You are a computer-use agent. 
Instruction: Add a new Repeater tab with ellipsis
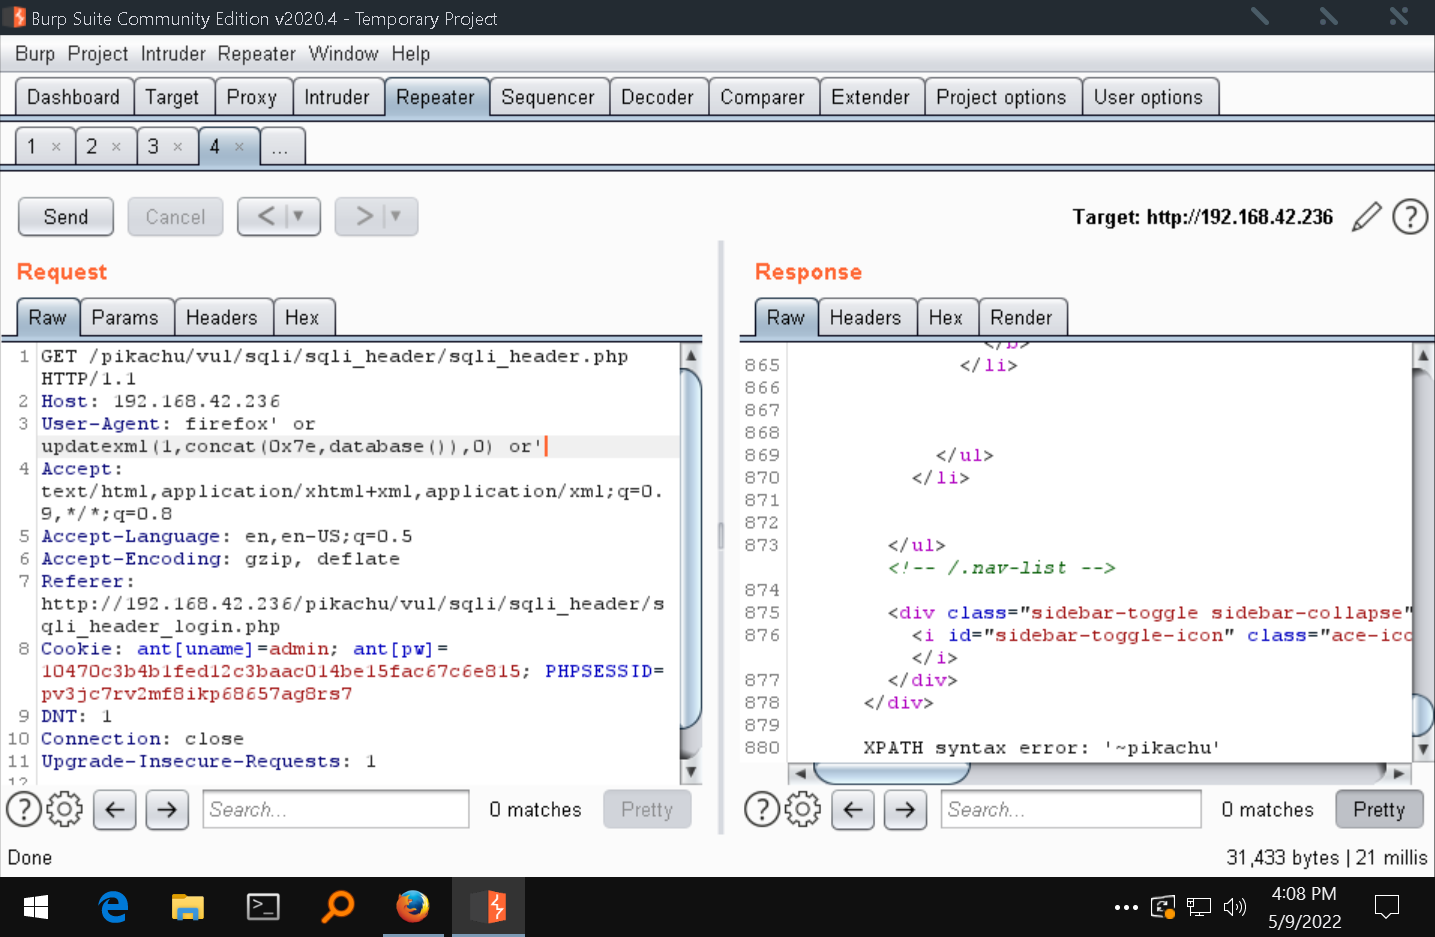pos(280,147)
